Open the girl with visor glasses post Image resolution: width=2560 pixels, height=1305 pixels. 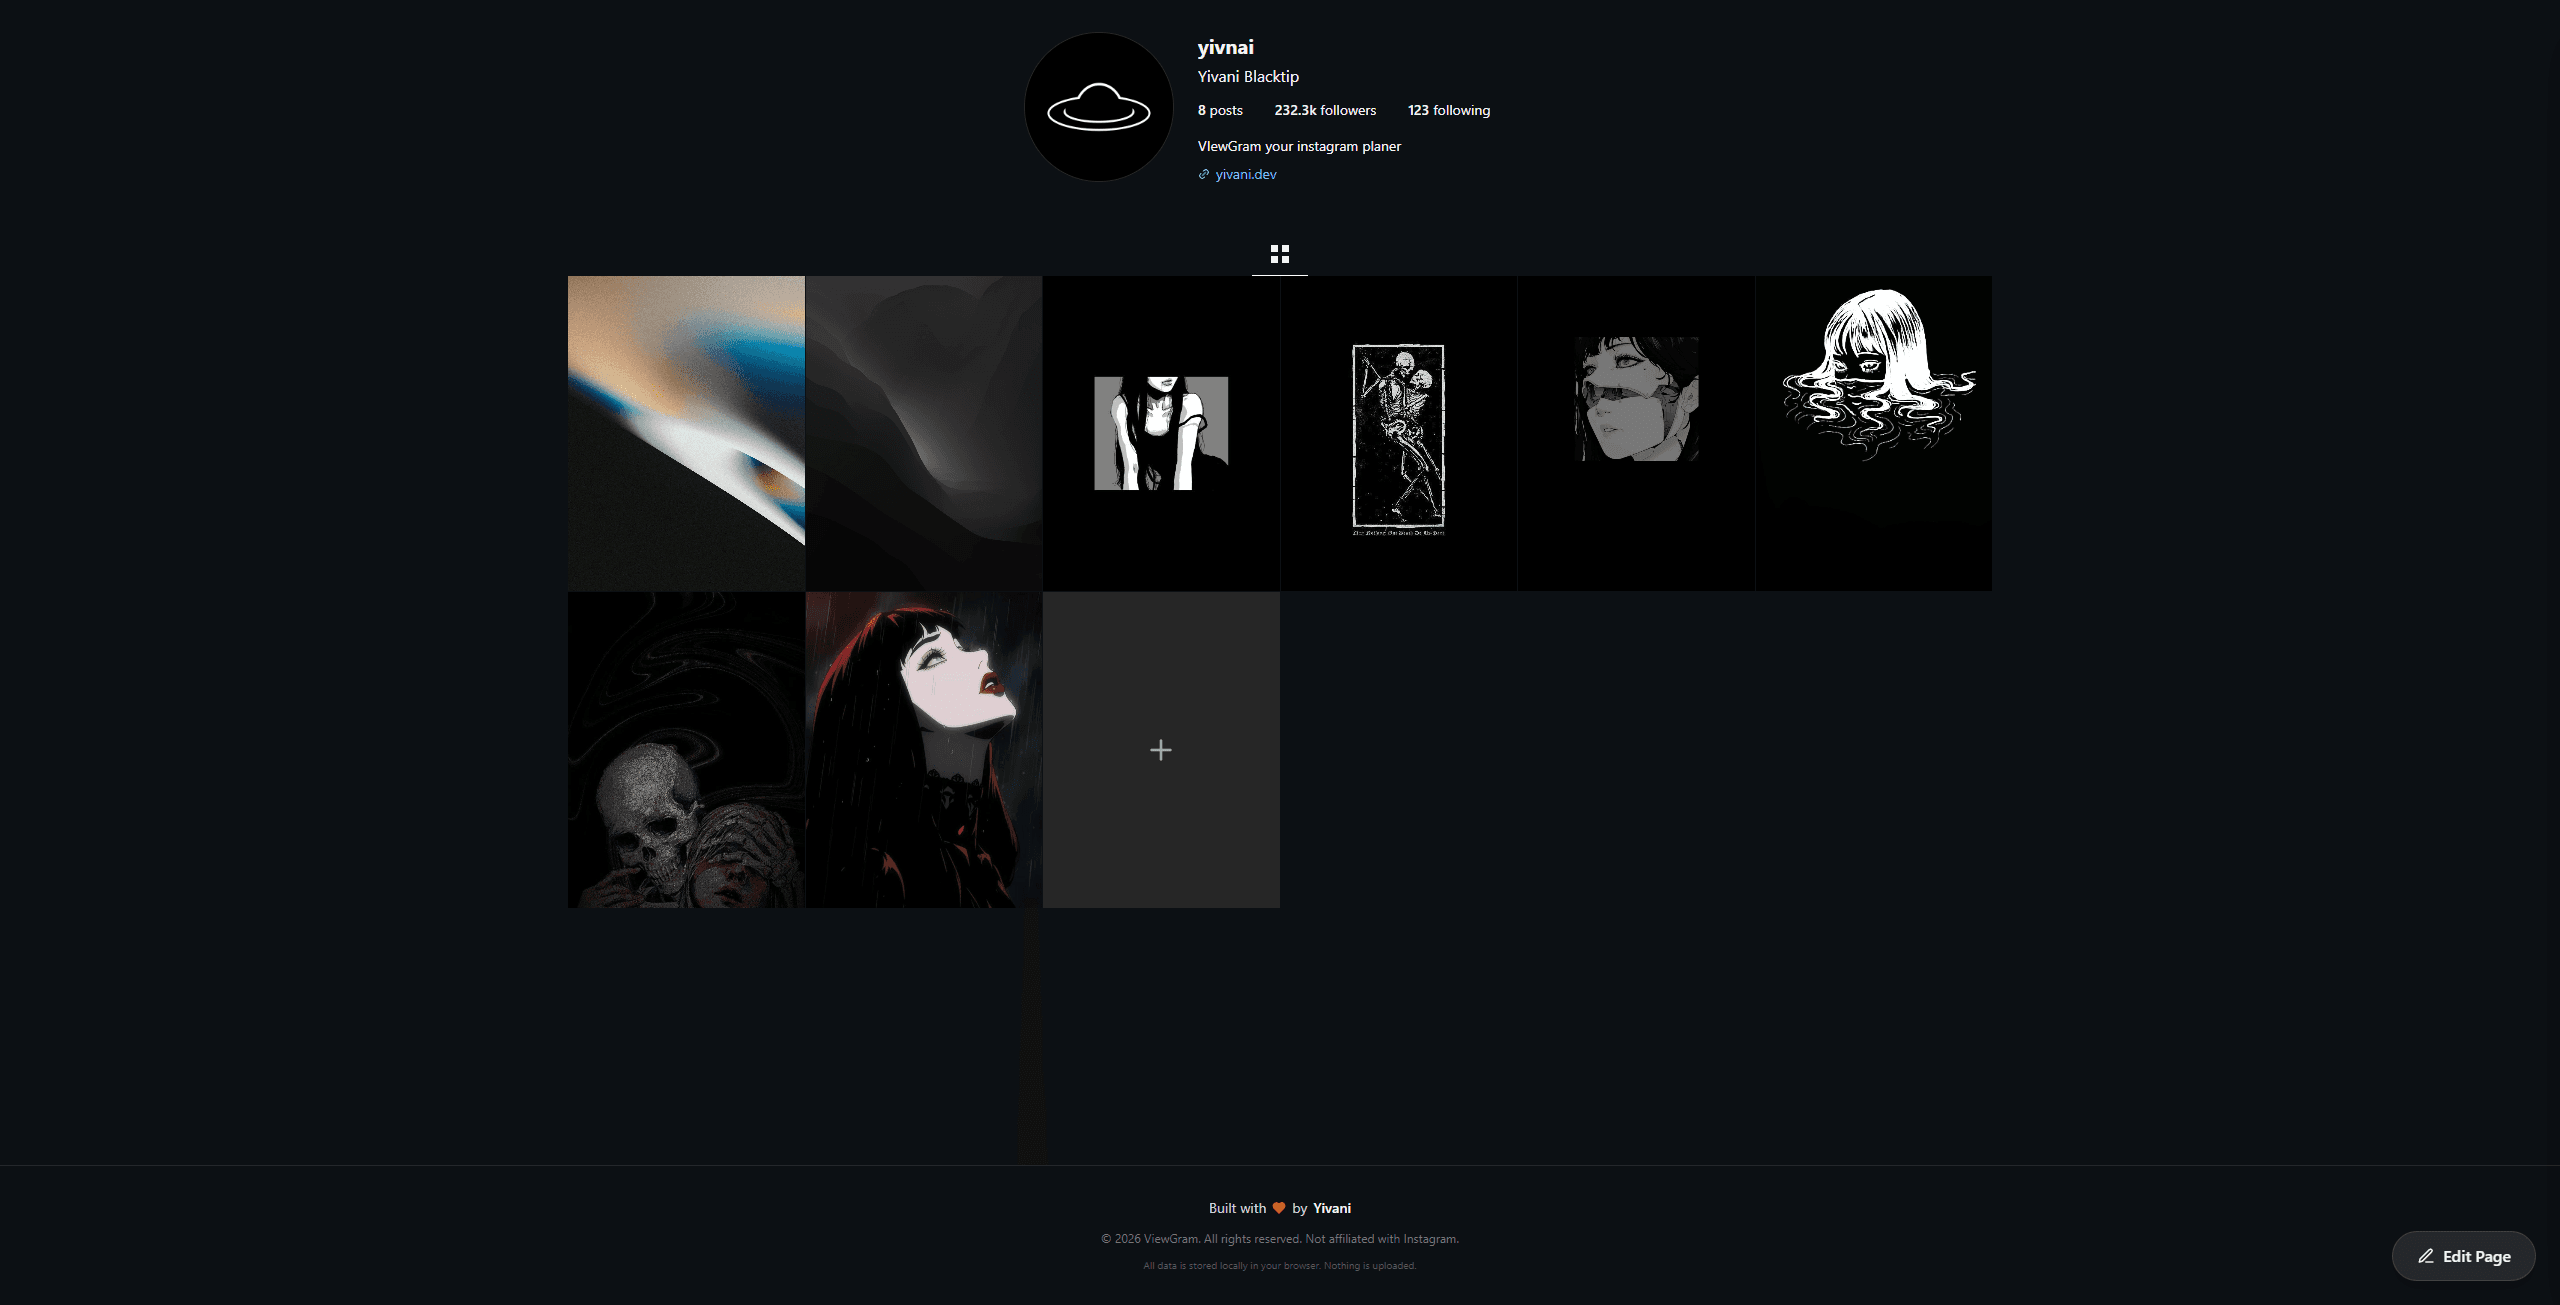(1635, 433)
